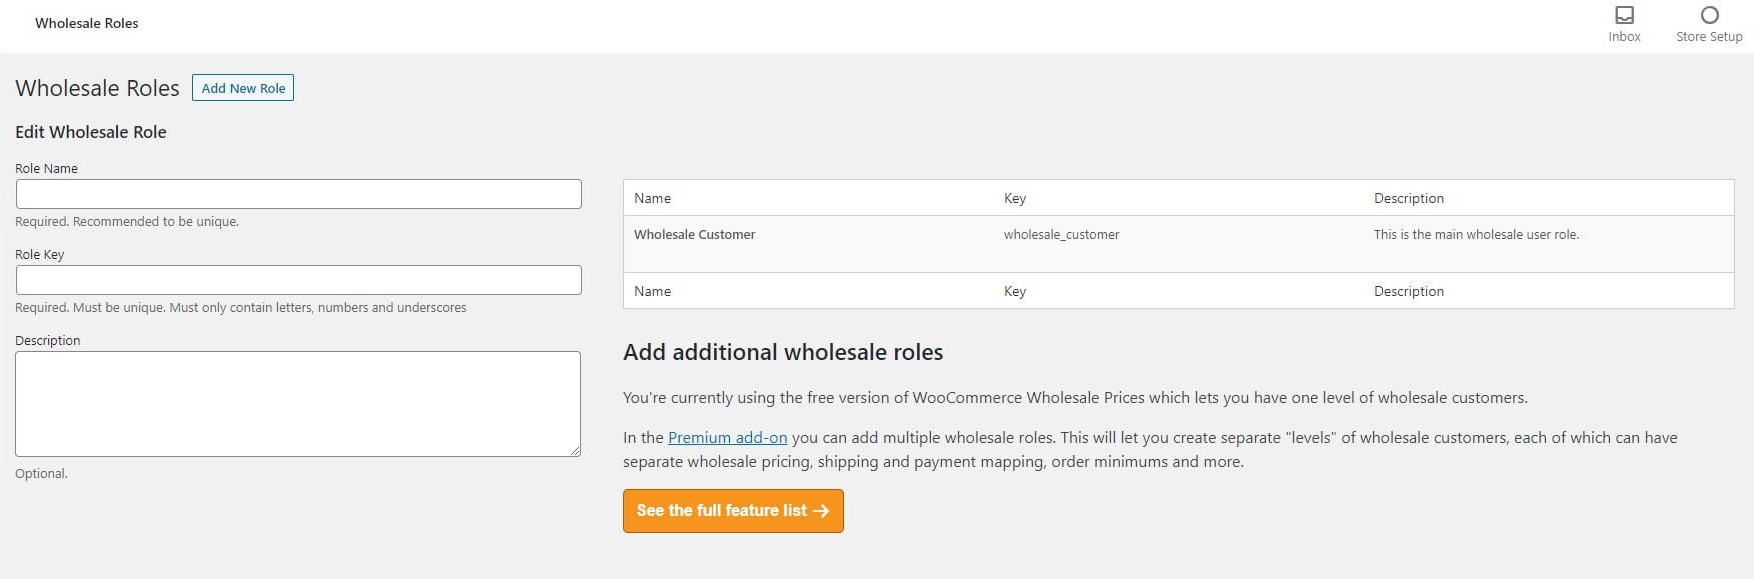Click inside the Description text area
The image size is (1754, 579).
[x=298, y=404]
